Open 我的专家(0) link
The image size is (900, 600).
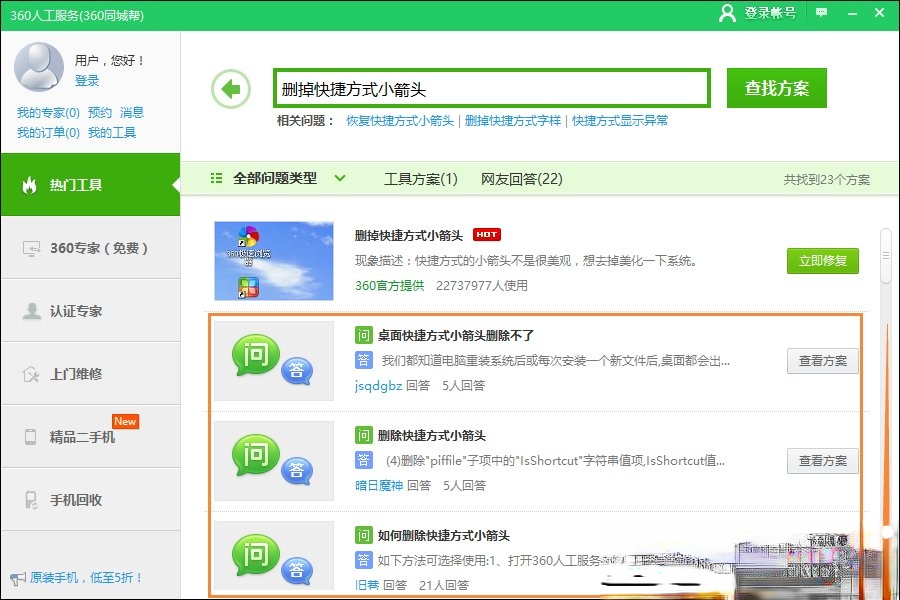(48, 113)
